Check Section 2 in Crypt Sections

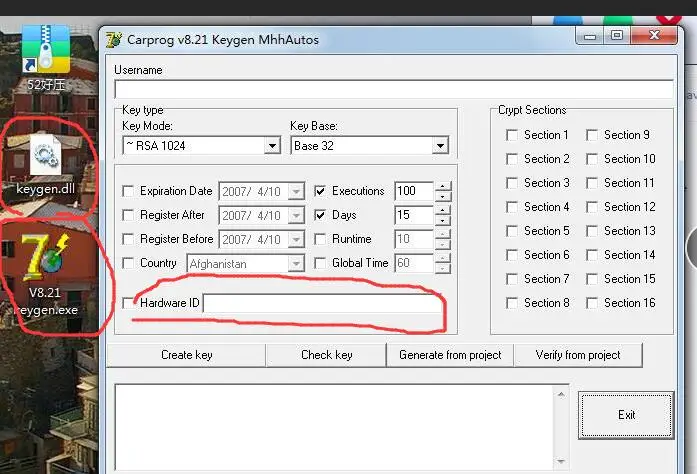click(x=512, y=159)
